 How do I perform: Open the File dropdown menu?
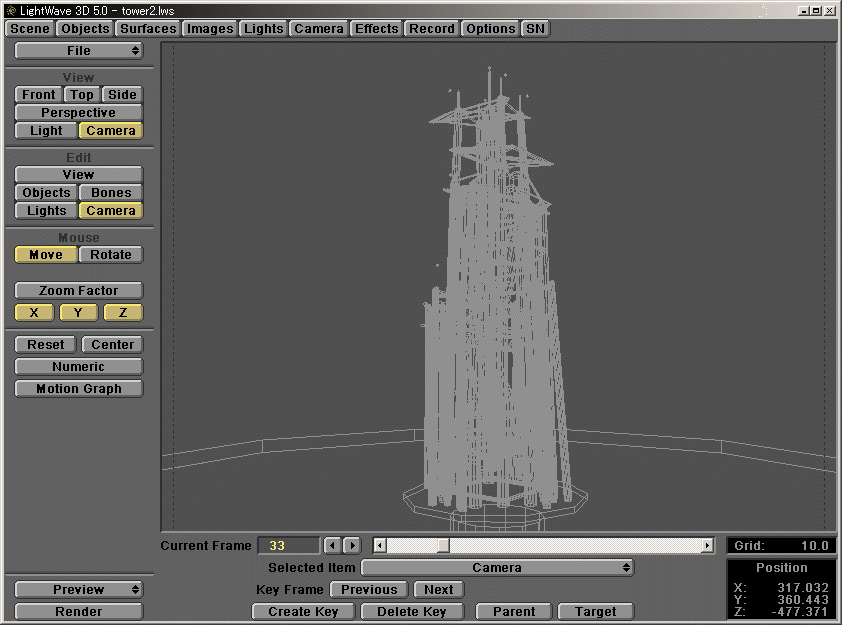pos(78,50)
